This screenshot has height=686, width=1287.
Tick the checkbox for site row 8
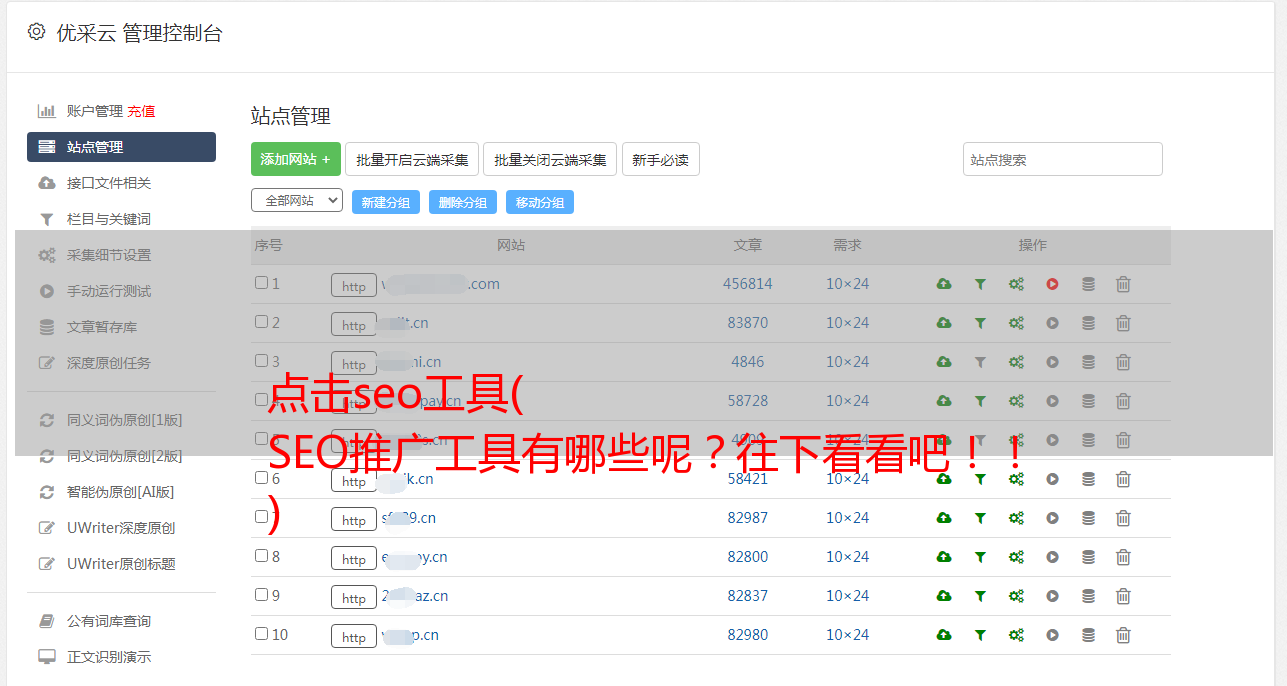tap(261, 556)
